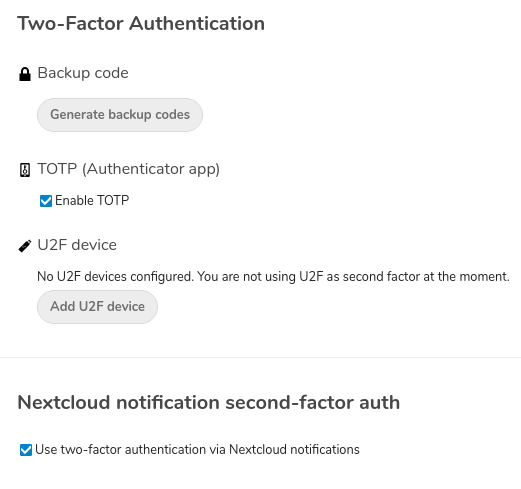Click the blue checkmark next to Enable TOTP
Screen dimensions: 521x489
click(46, 201)
